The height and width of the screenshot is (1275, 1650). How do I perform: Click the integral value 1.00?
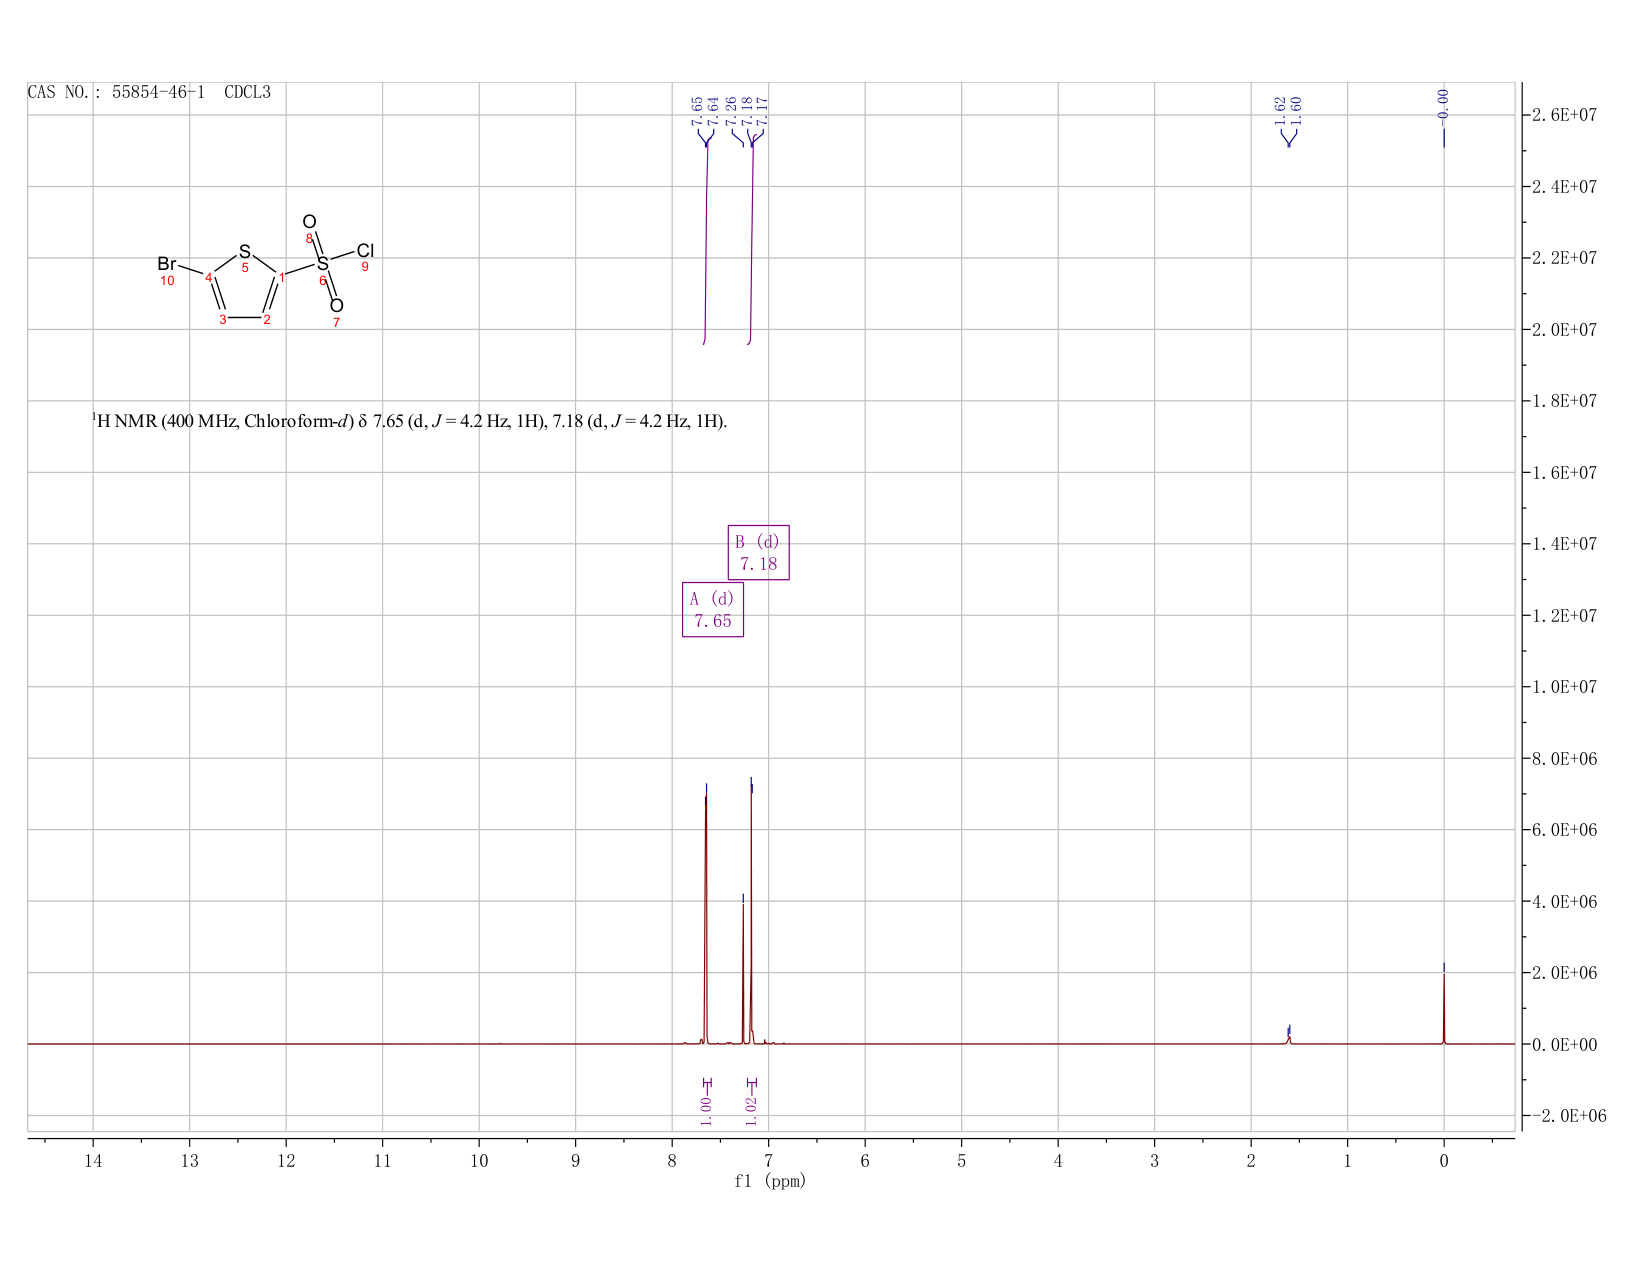706,1110
